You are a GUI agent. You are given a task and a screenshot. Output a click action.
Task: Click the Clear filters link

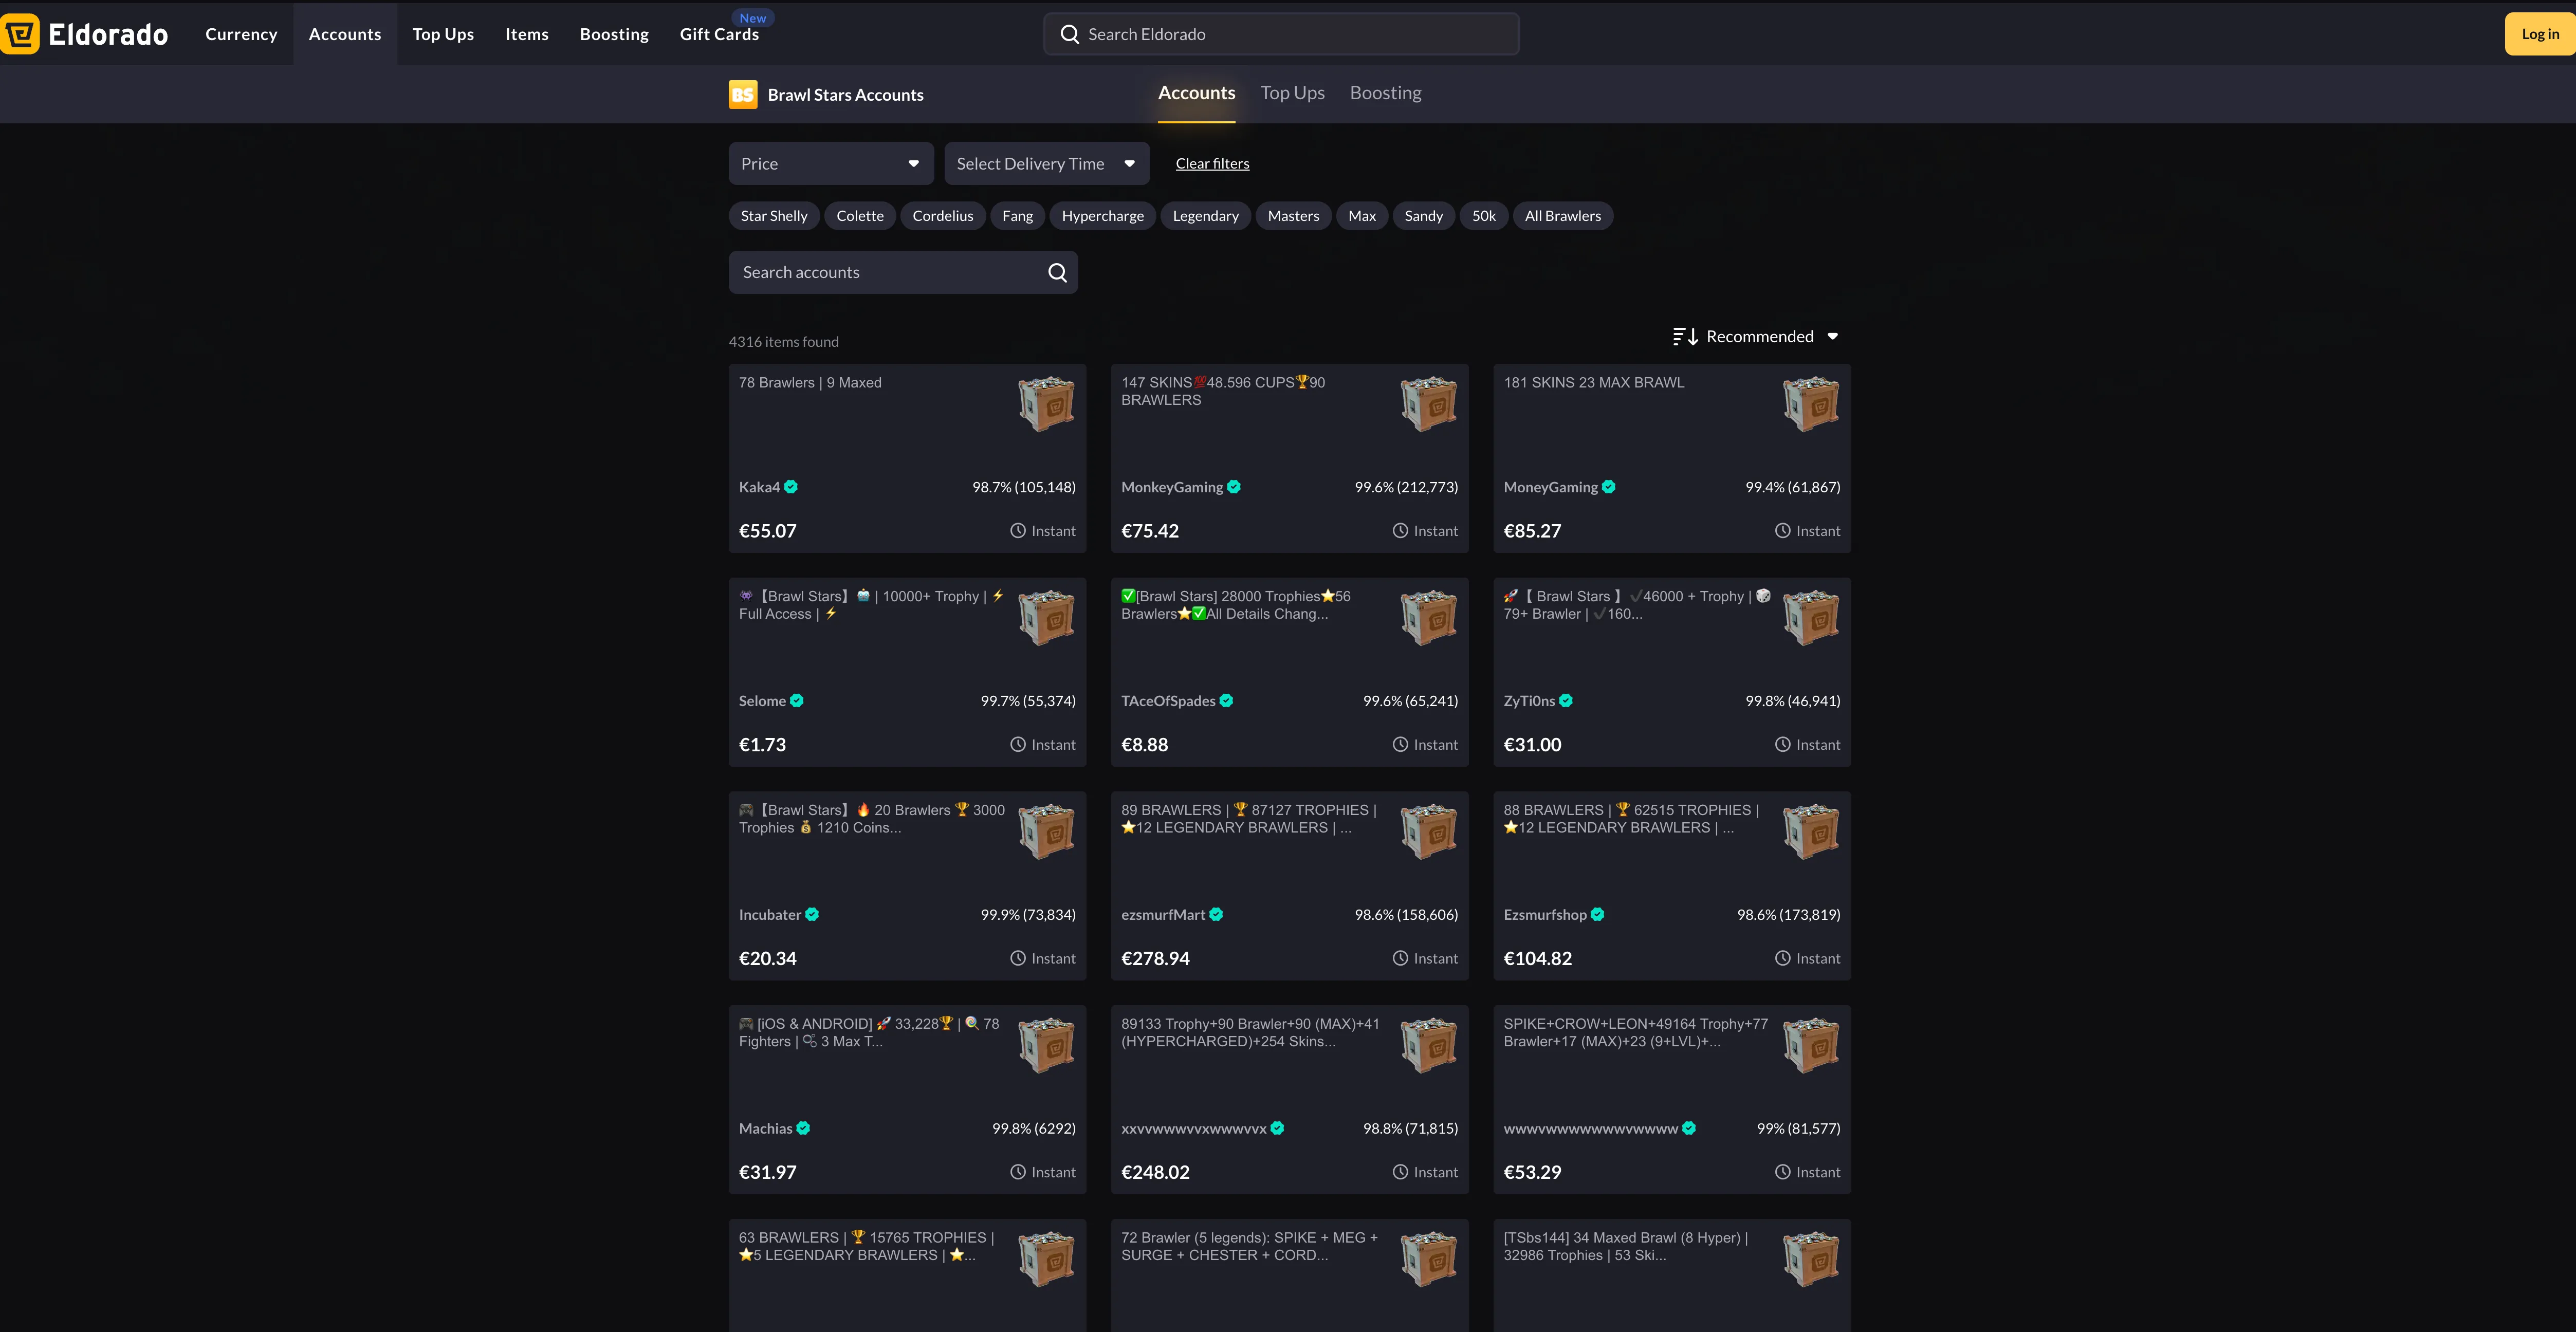(x=1212, y=164)
